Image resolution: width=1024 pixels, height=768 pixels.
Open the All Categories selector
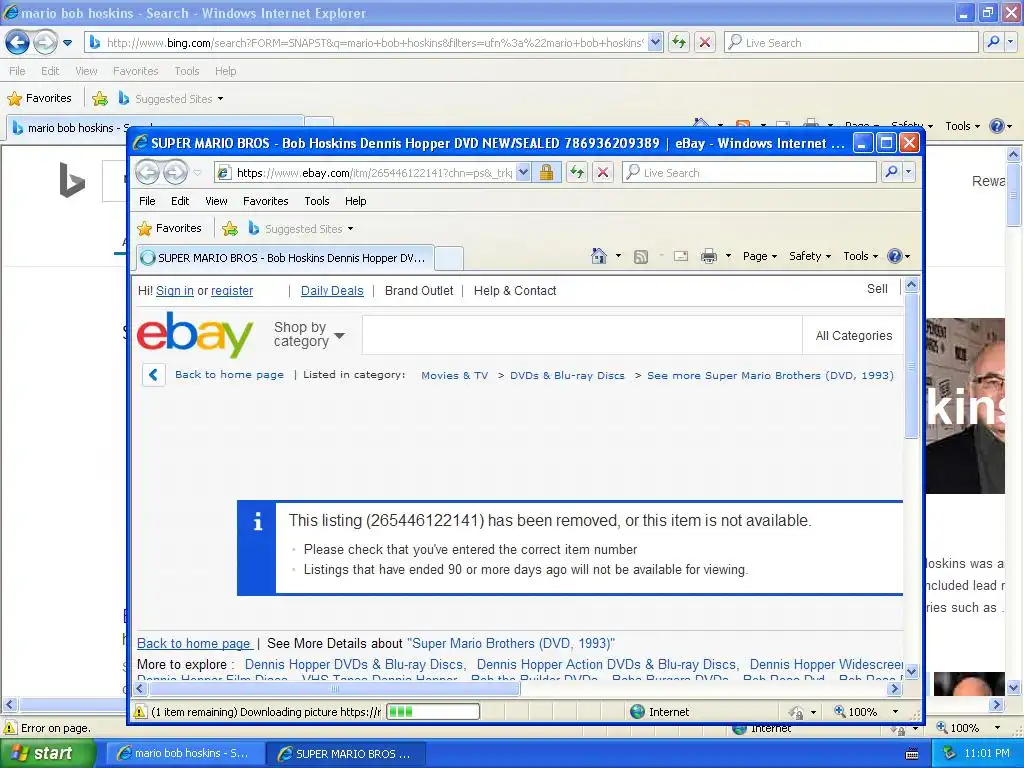(854, 336)
